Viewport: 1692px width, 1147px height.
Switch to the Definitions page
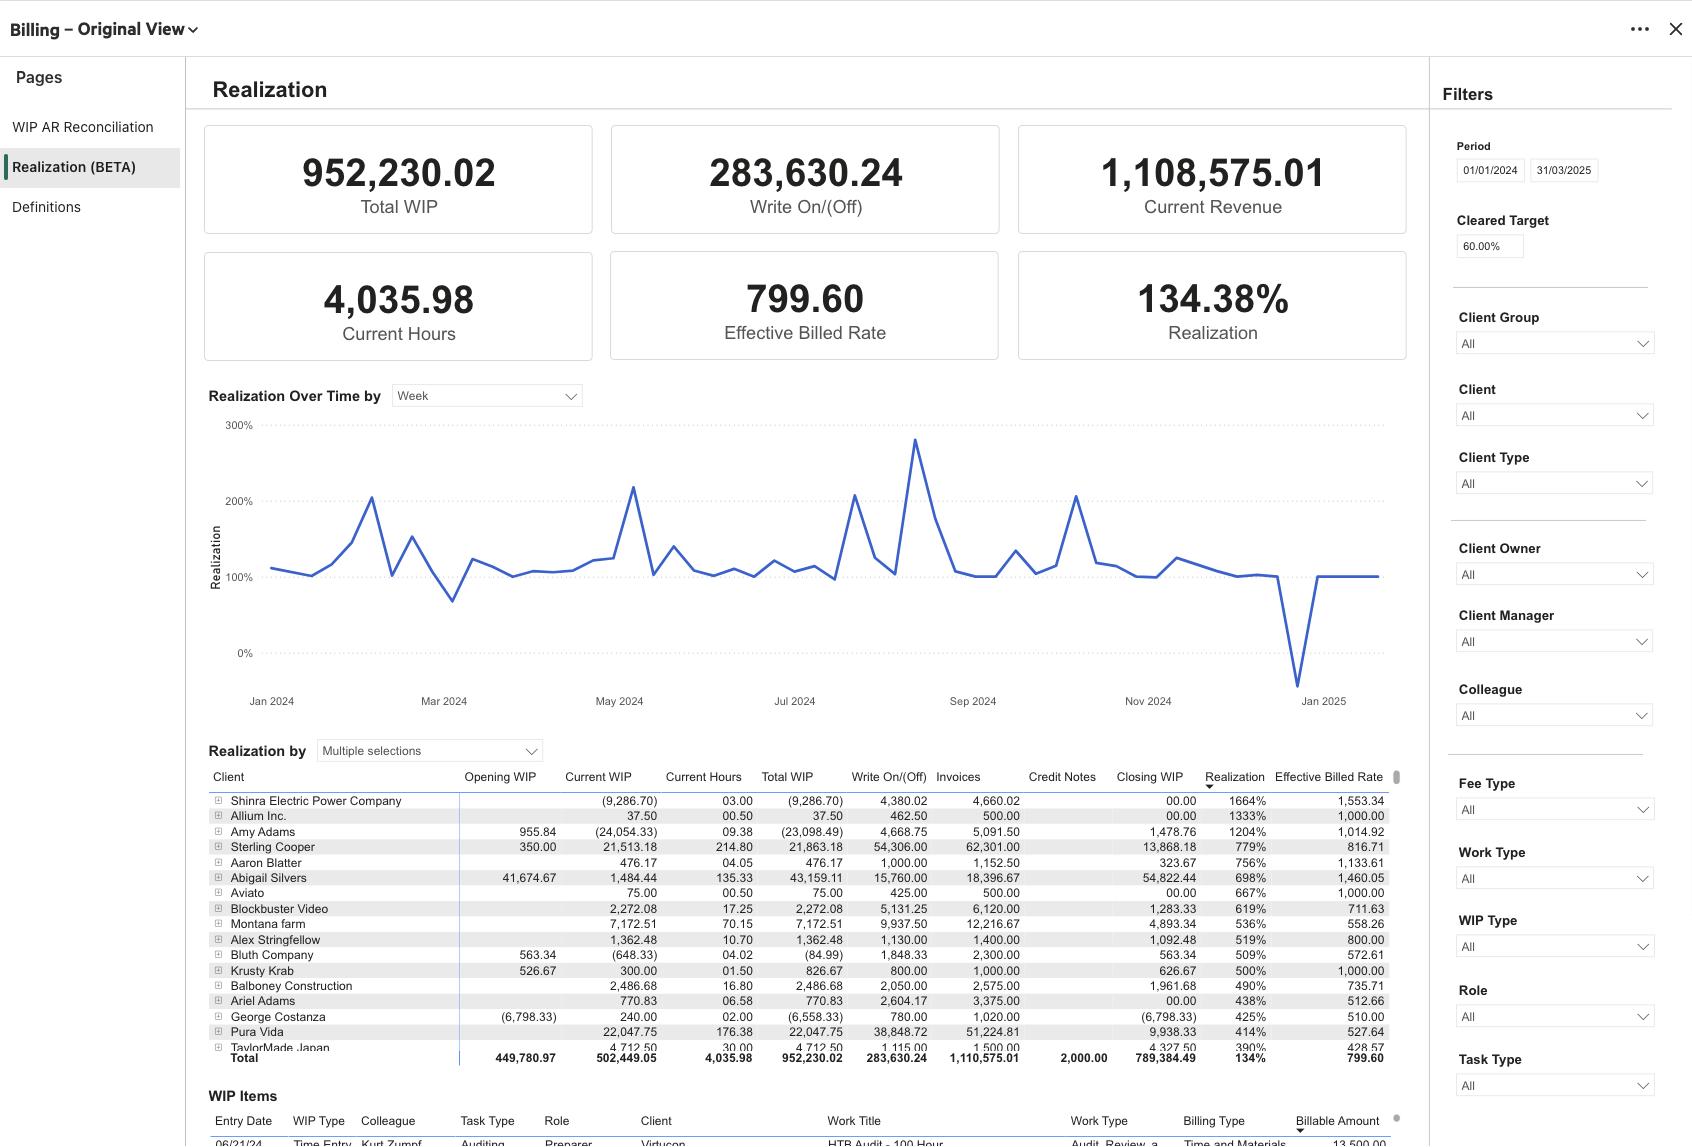46,207
